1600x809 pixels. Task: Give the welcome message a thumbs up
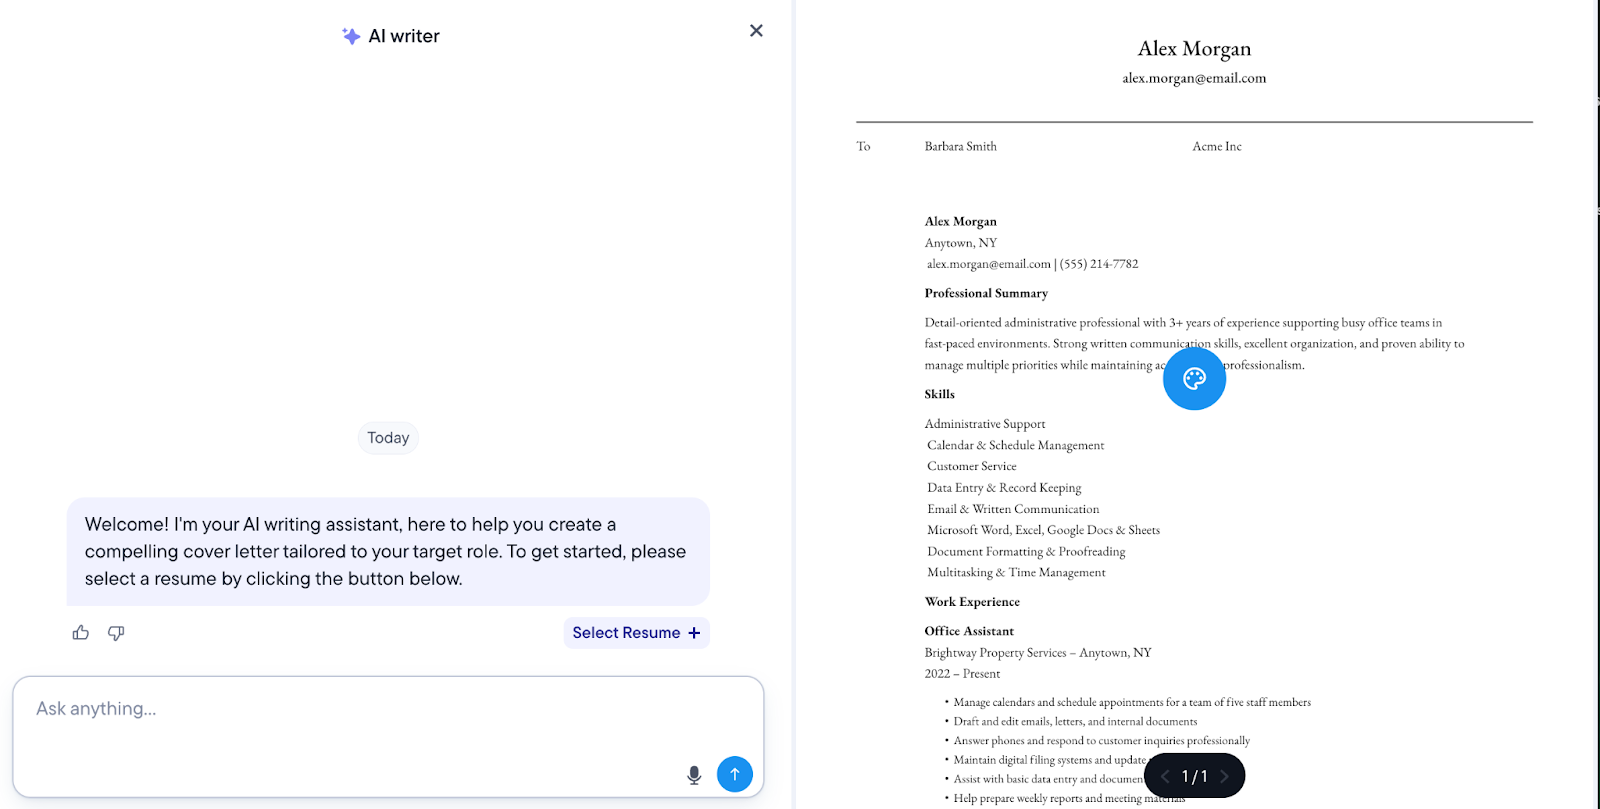tap(81, 633)
